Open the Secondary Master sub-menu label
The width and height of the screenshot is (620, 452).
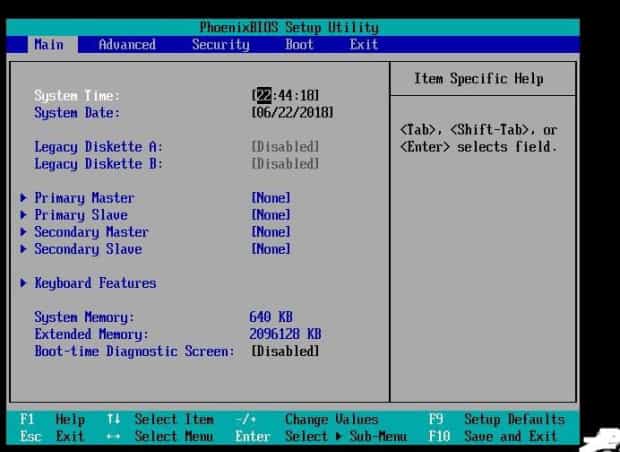[x=91, y=232]
